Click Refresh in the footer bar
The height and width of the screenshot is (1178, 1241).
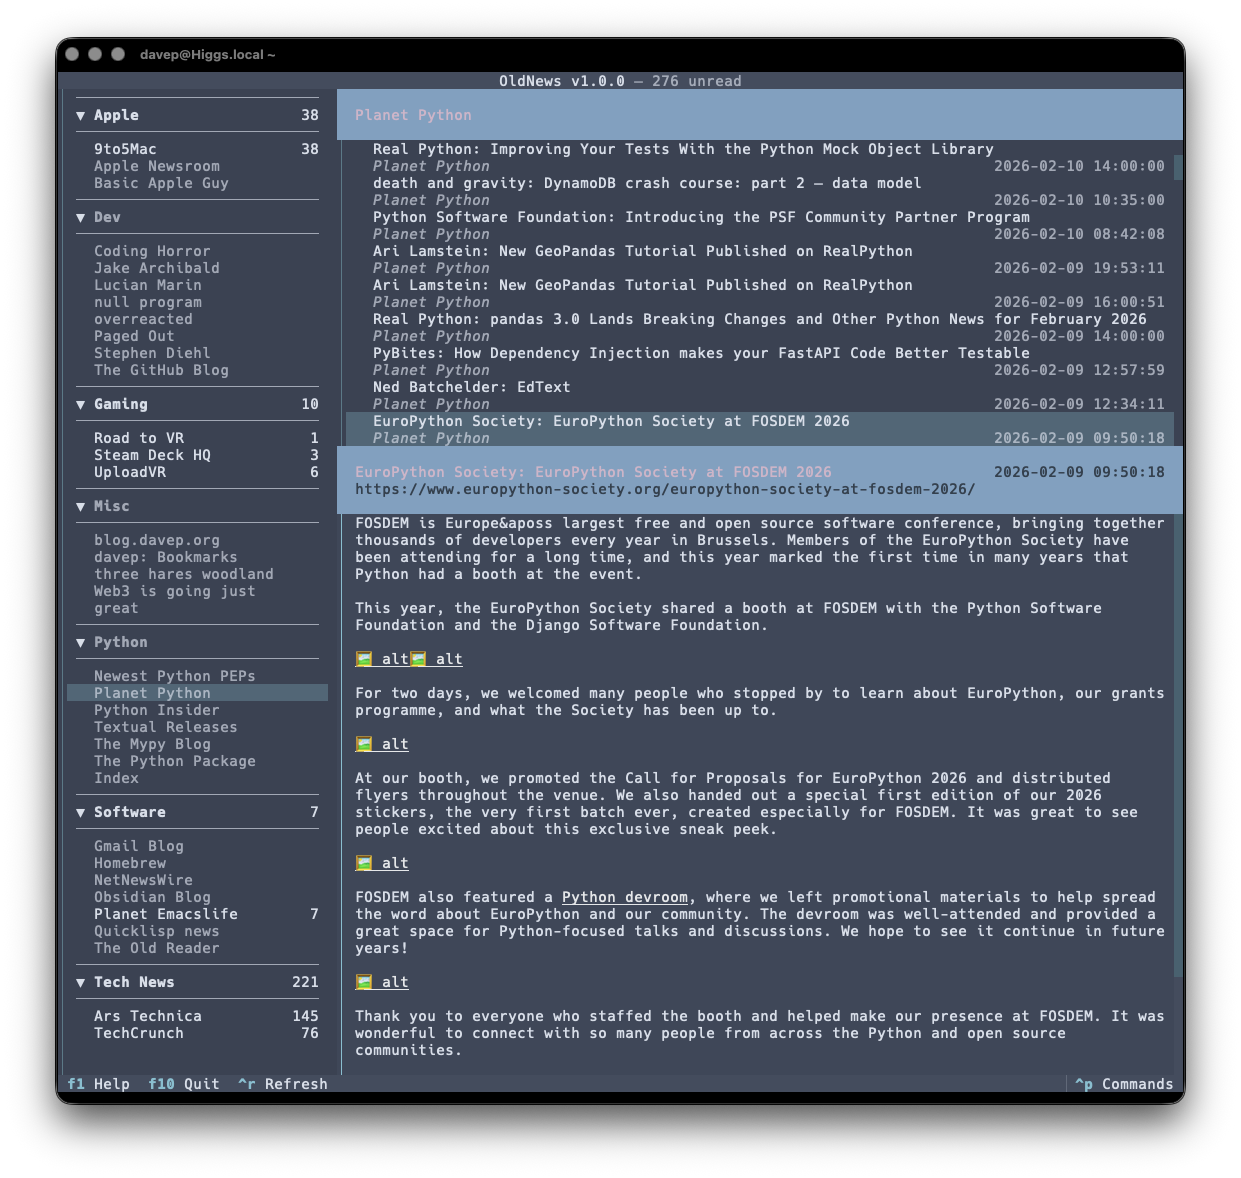click(x=295, y=1084)
